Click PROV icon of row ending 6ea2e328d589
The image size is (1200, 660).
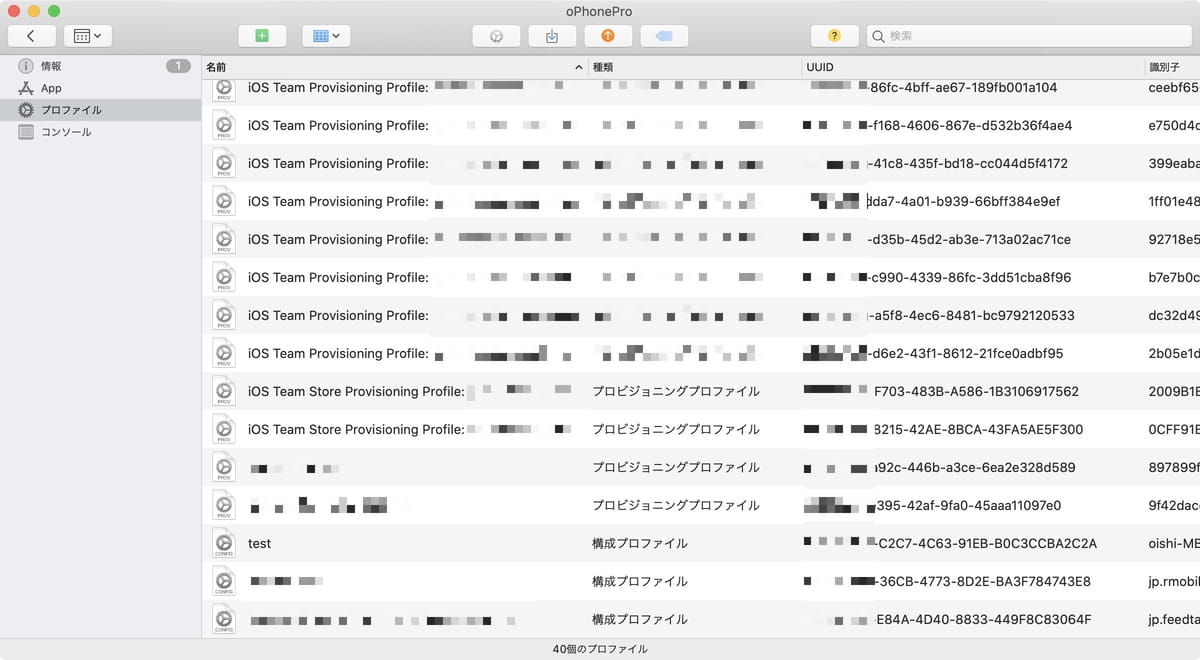click(x=224, y=467)
